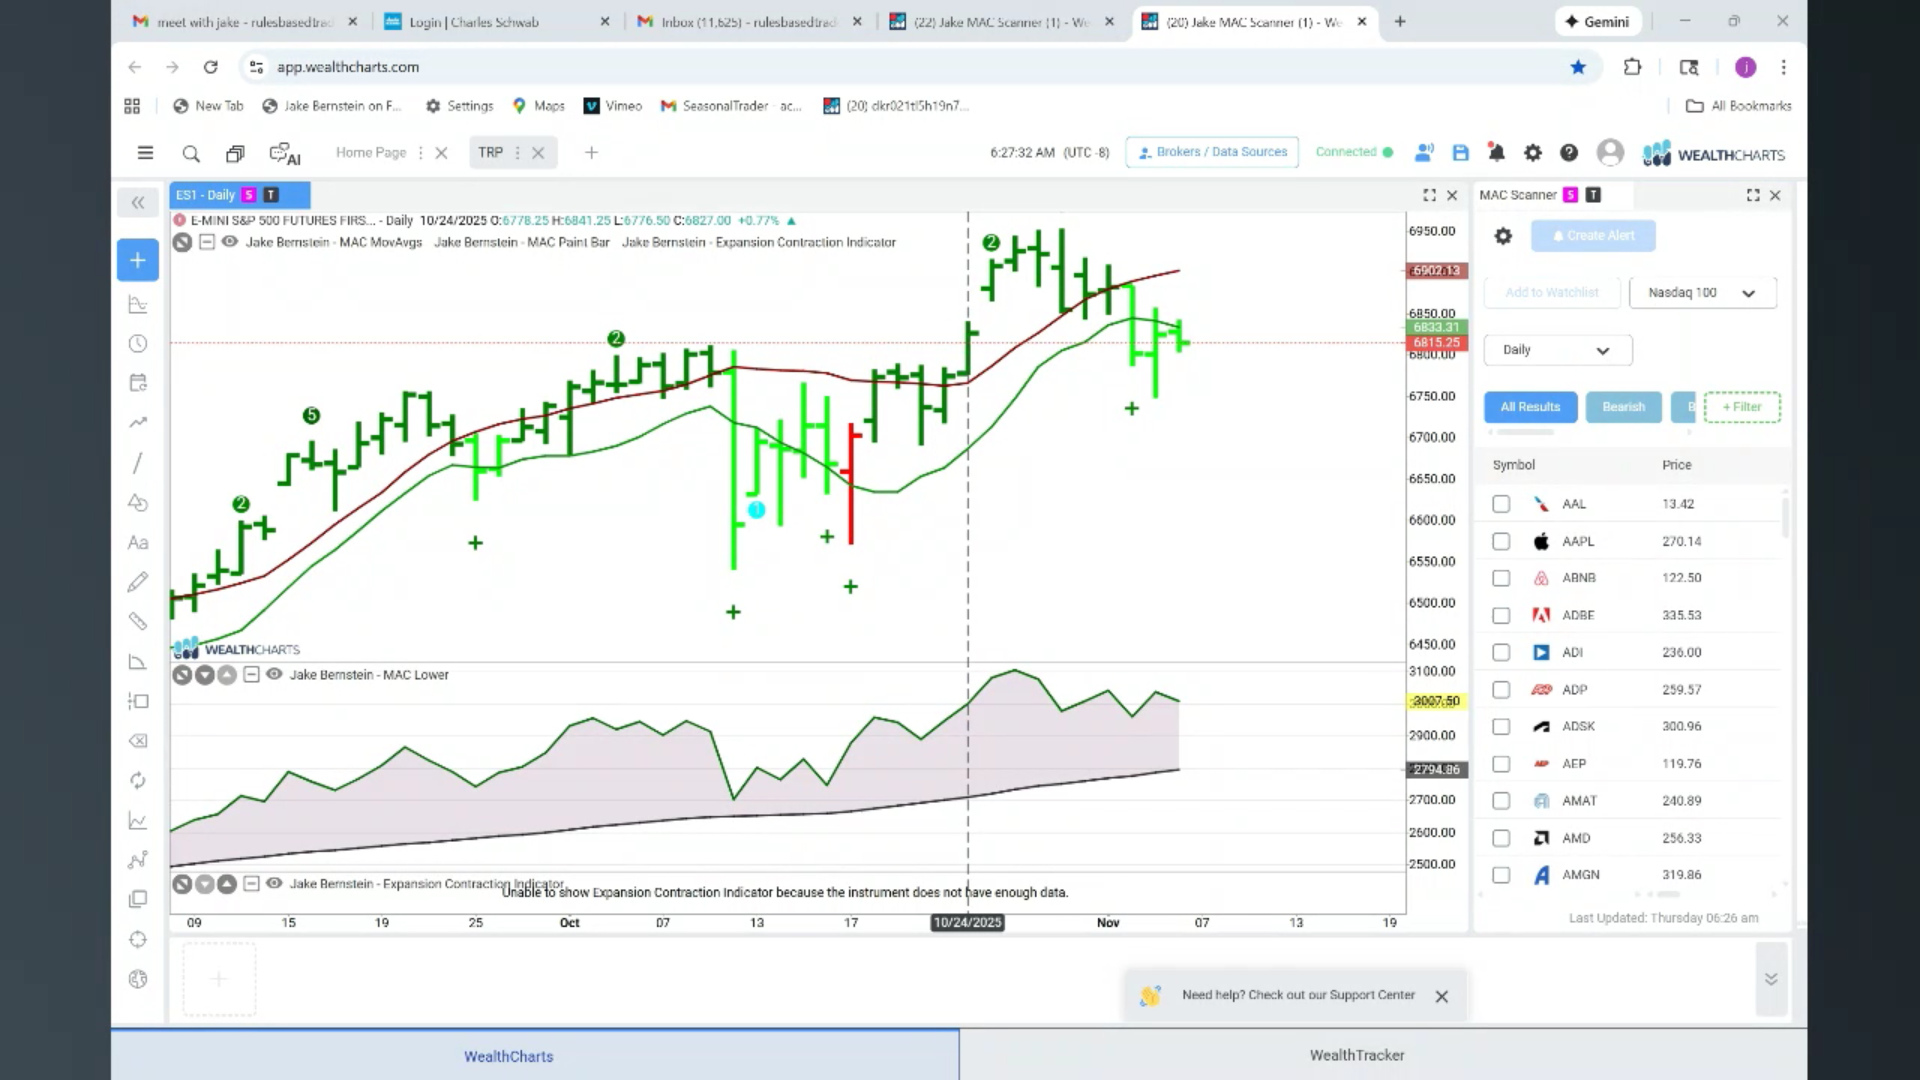Click the Bearish filter button
1920x1080 pixels.
coord(1623,407)
